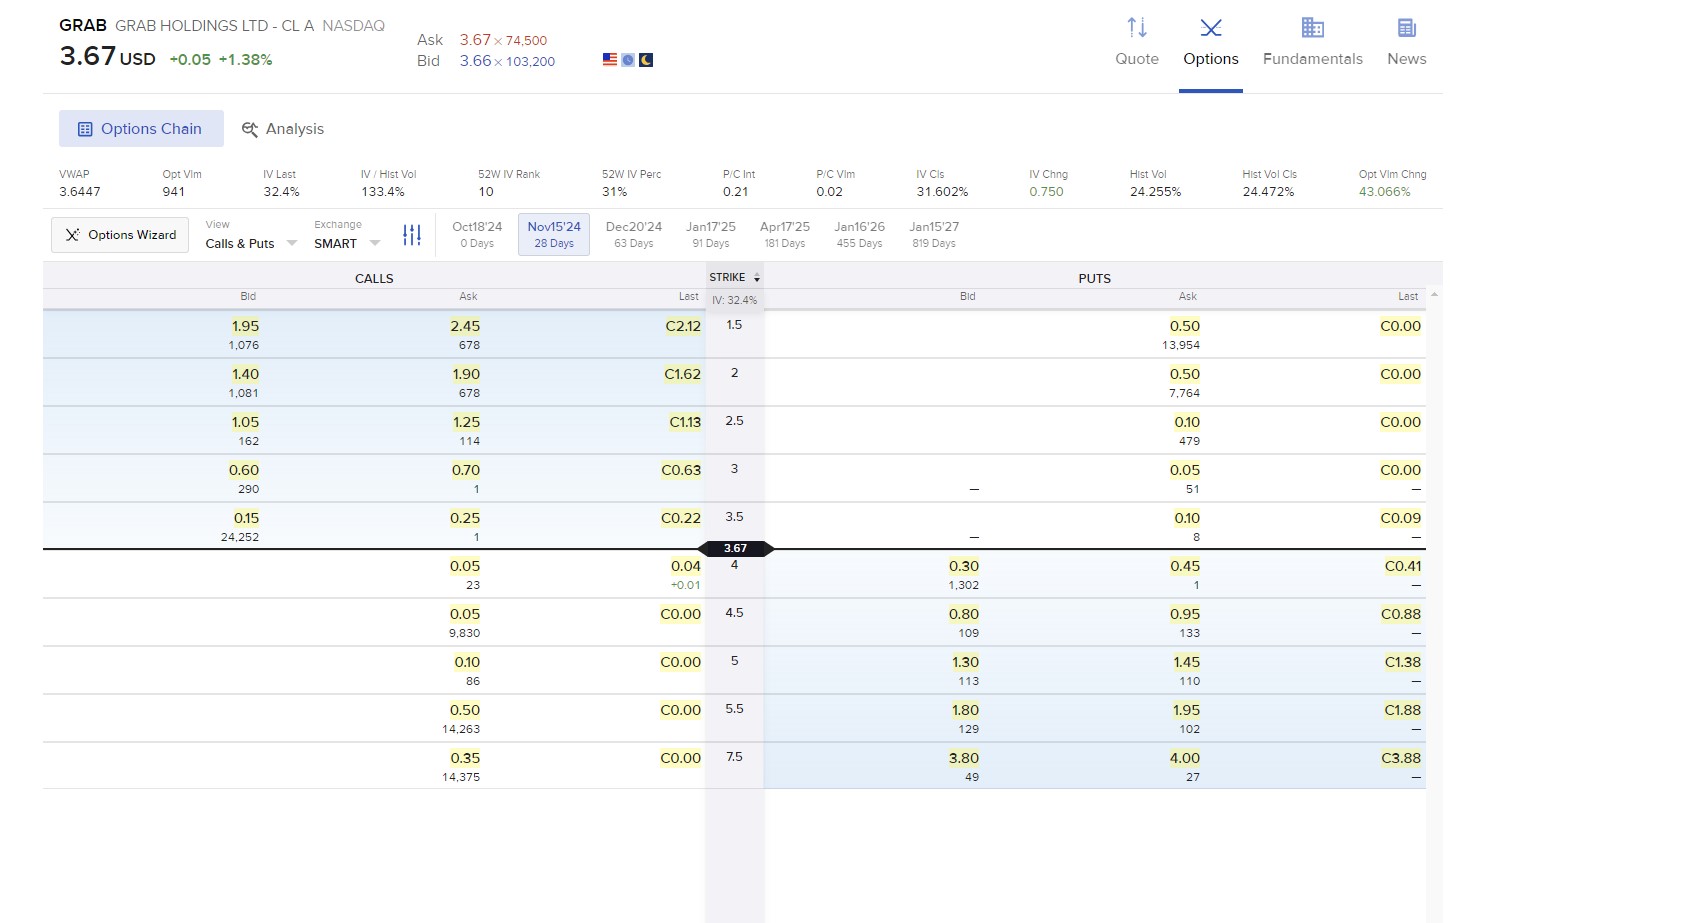
Task: Click the News newspaper icon
Action: (1406, 27)
